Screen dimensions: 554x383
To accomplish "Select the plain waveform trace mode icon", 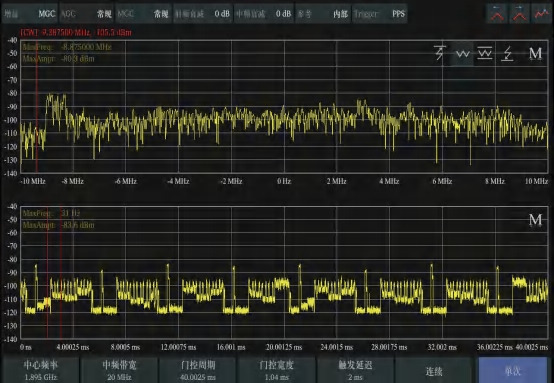I will 462,53.
